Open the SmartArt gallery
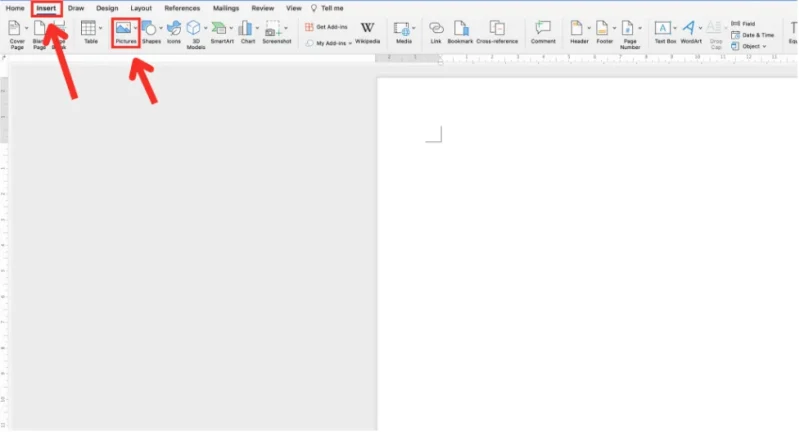The height and width of the screenshot is (432, 800). [221, 30]
